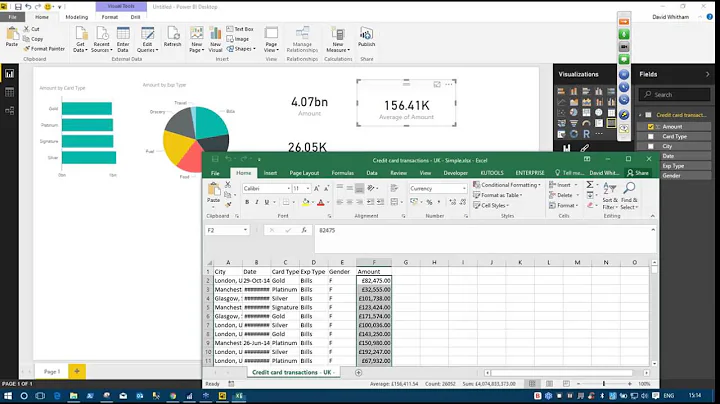720x404 pixels.
Task: Open the Format paint roller pane
Action: coord(584,148)
